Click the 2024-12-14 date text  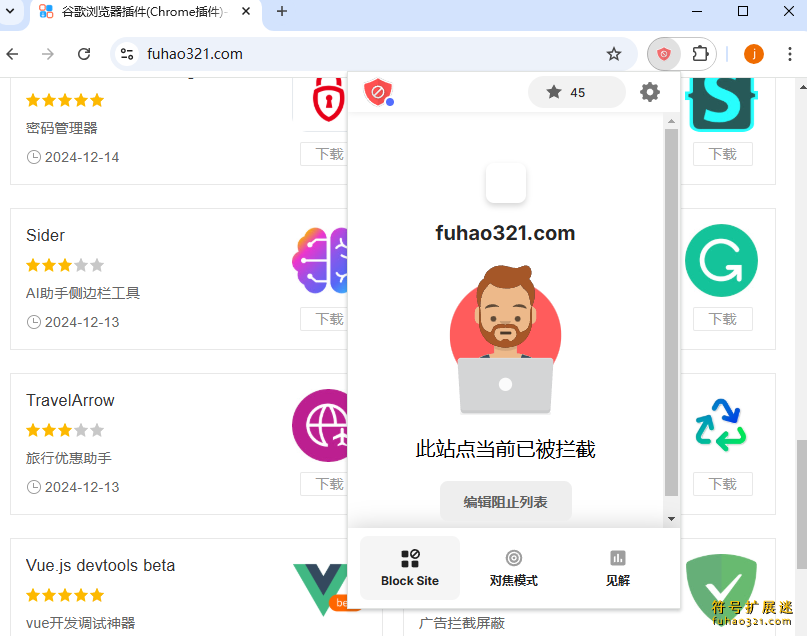[x=82, y=157]
